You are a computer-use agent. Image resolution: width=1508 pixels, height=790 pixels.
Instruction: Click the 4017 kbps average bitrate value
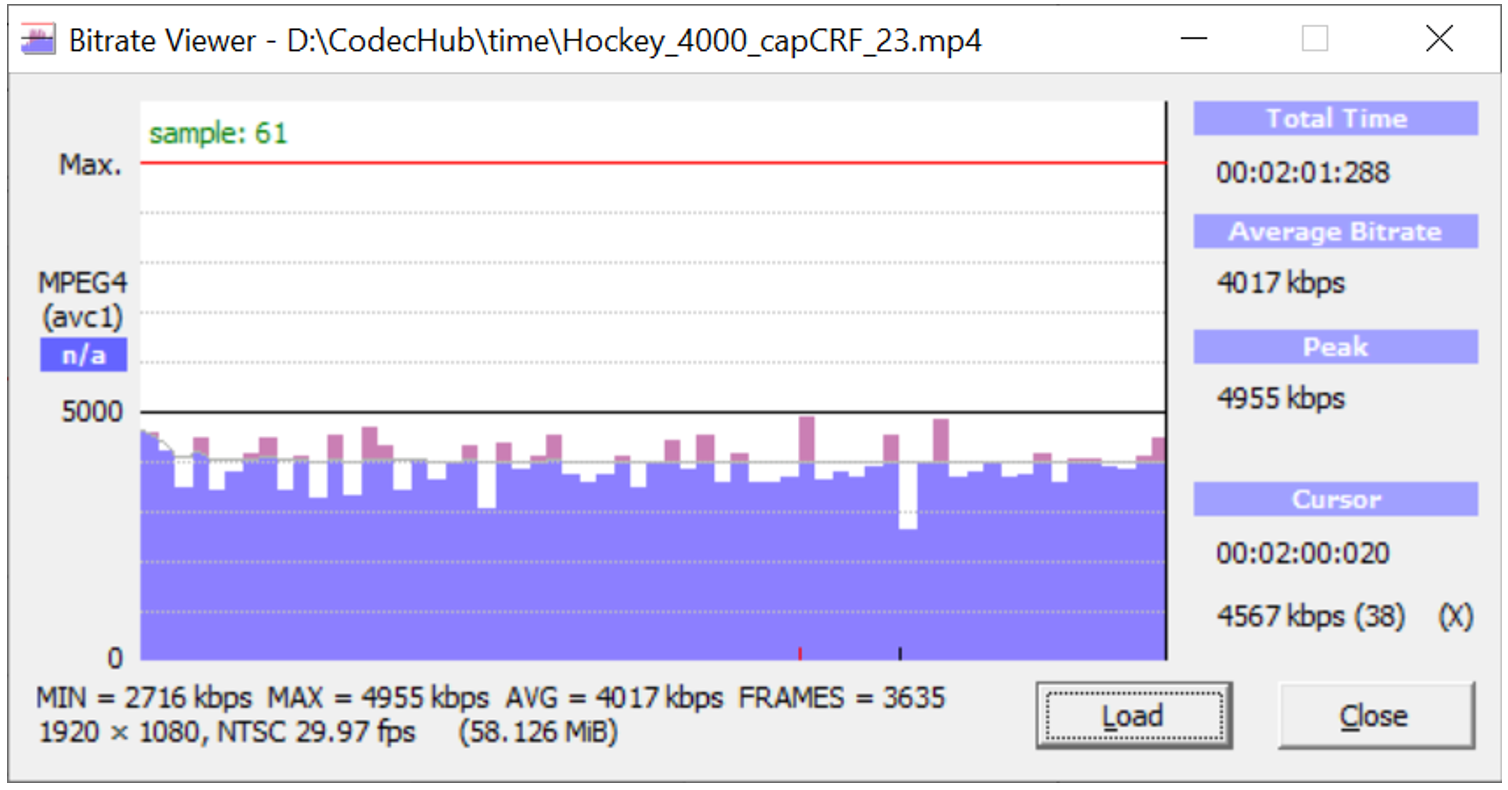(1281, 284)
